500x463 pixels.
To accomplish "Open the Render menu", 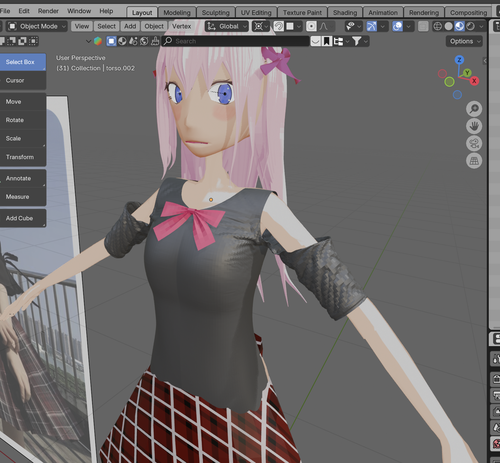I will [x=48, y=11].
